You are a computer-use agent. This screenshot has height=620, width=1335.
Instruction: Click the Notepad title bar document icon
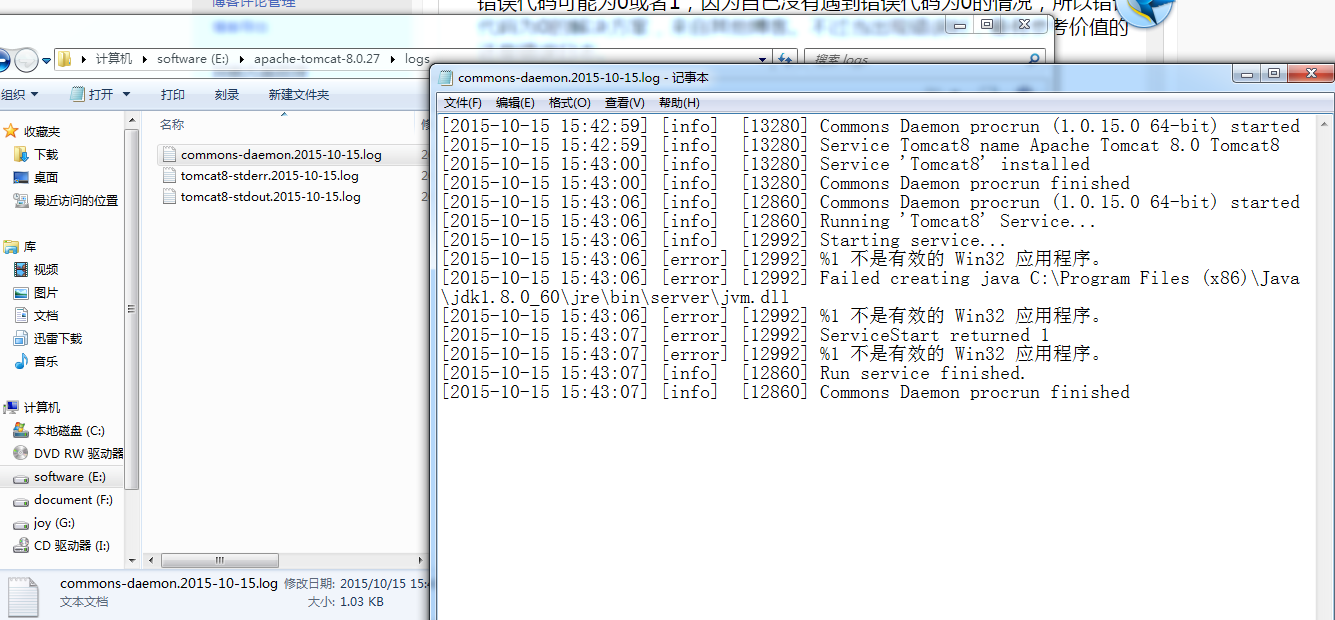[x=446, y=77]
